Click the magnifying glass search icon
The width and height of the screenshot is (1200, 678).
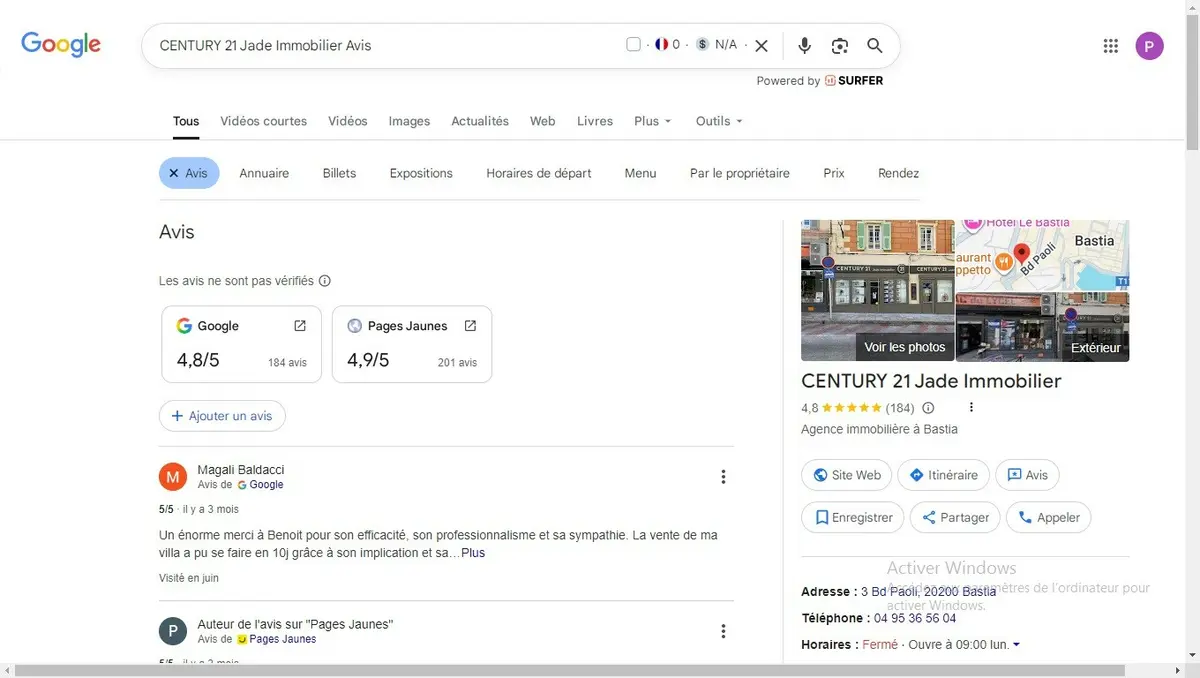click(875, 45)
